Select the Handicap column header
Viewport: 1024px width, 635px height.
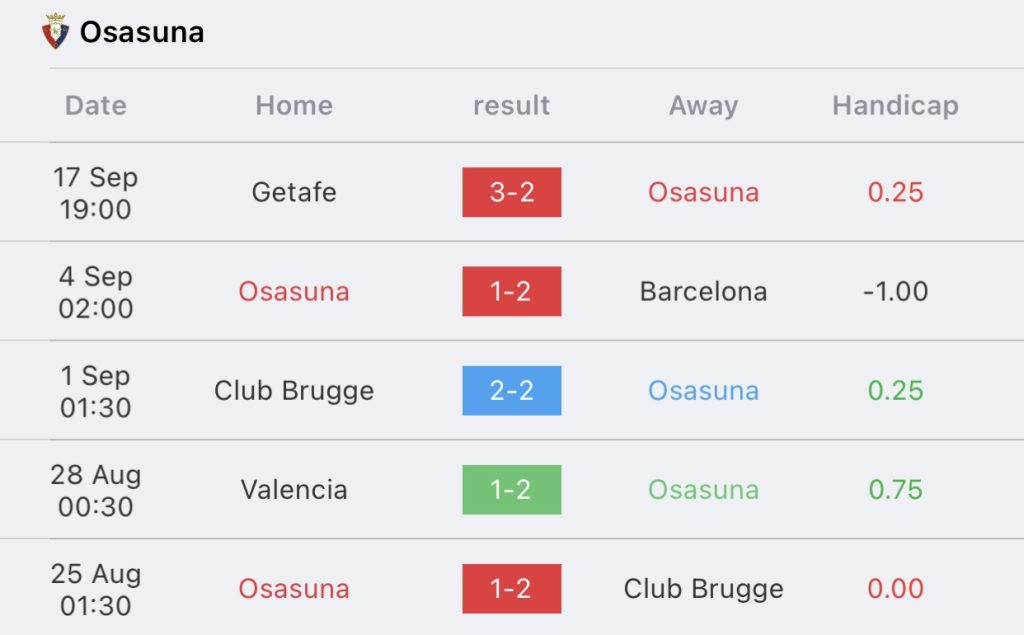tap(895, 106)
